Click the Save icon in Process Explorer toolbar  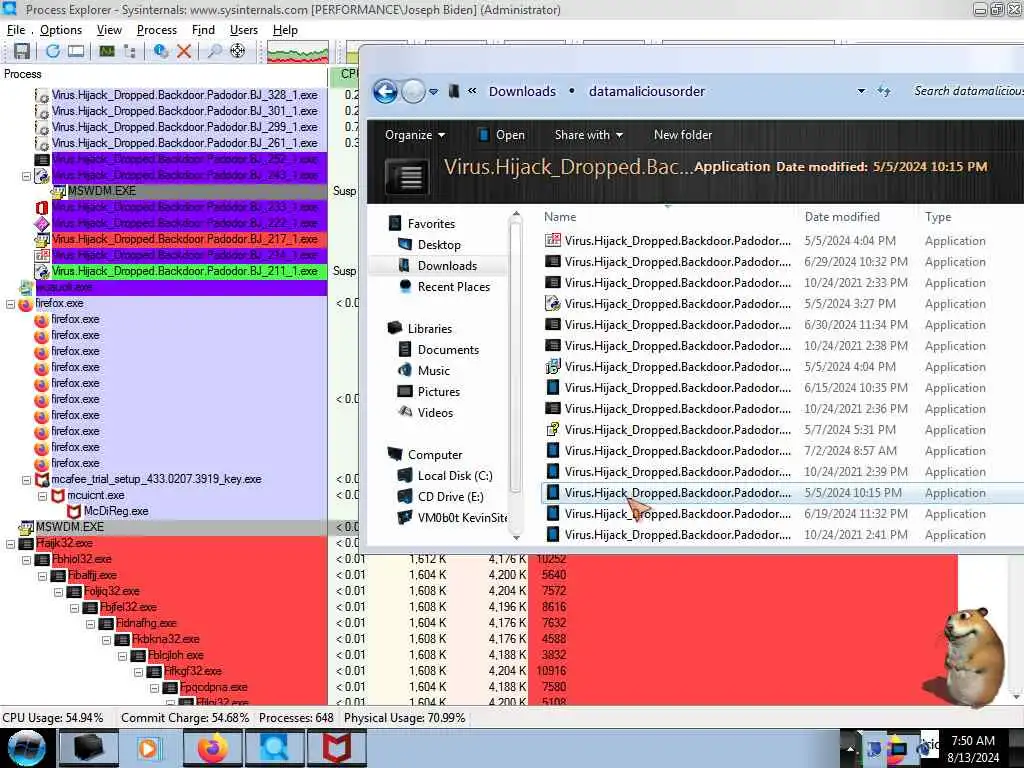pos(22,51)
